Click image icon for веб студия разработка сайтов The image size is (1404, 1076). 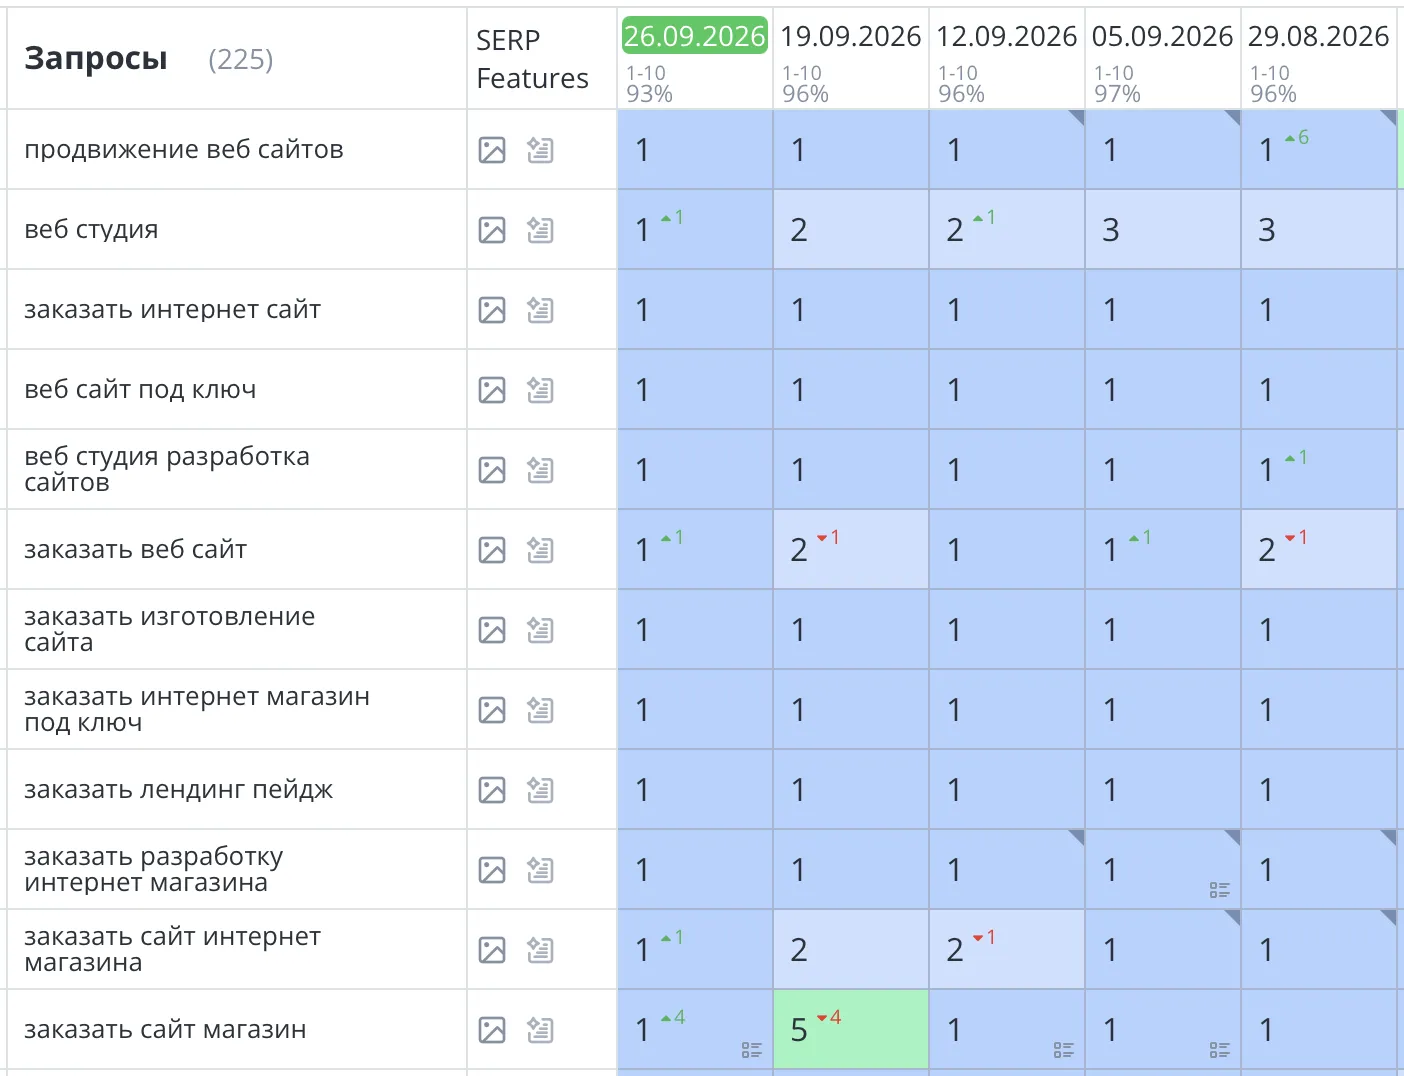492,470
